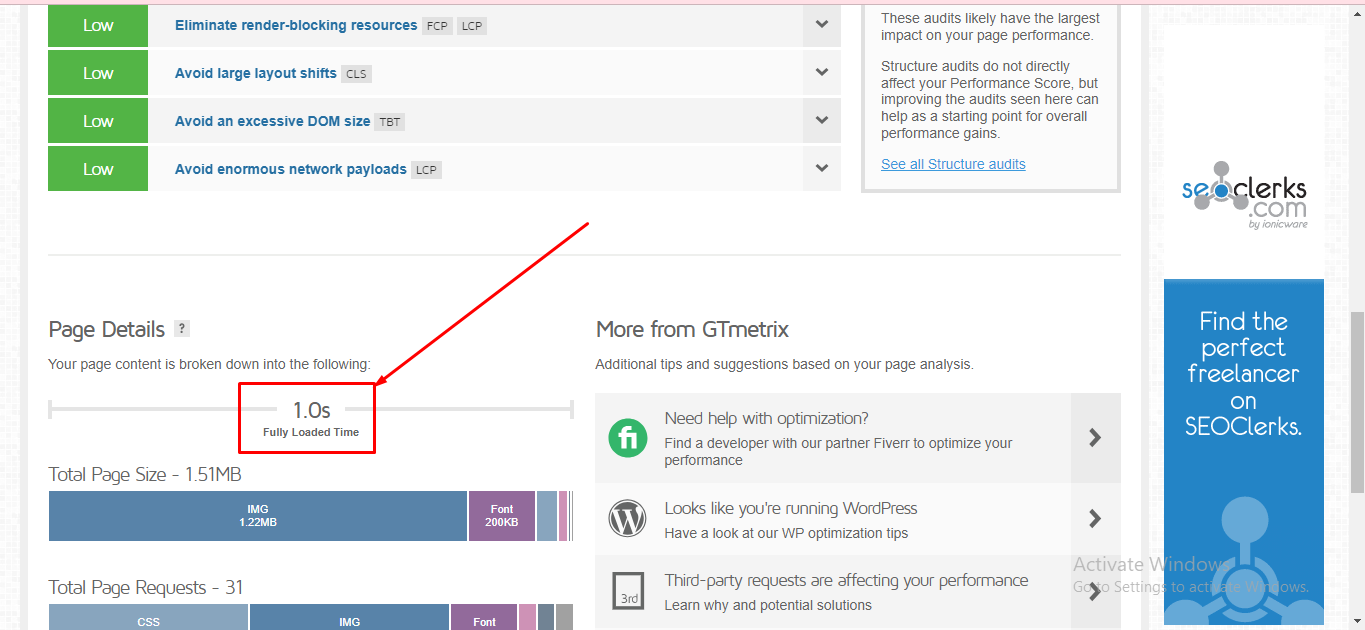Click the CSS segment in Total Page Requests
1365x630 pixels.
(x=148, y=619)
